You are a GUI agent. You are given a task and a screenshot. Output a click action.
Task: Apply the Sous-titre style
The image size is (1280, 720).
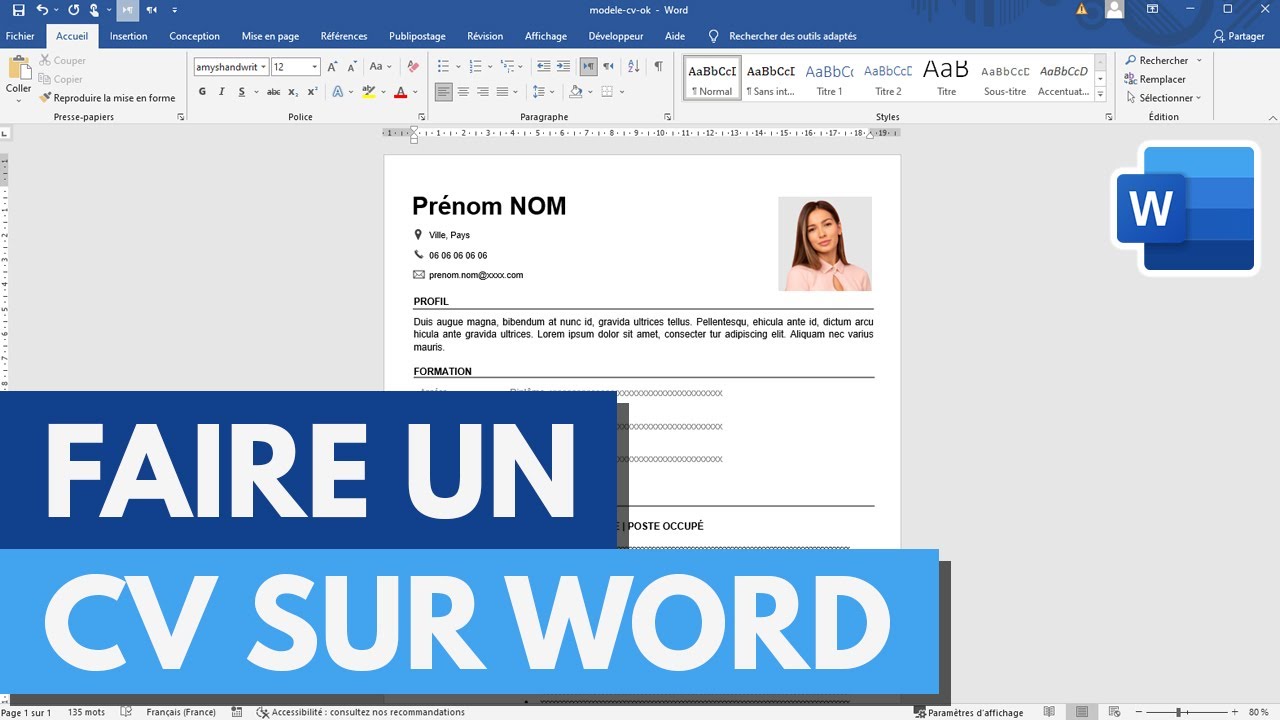[1005, 78]
